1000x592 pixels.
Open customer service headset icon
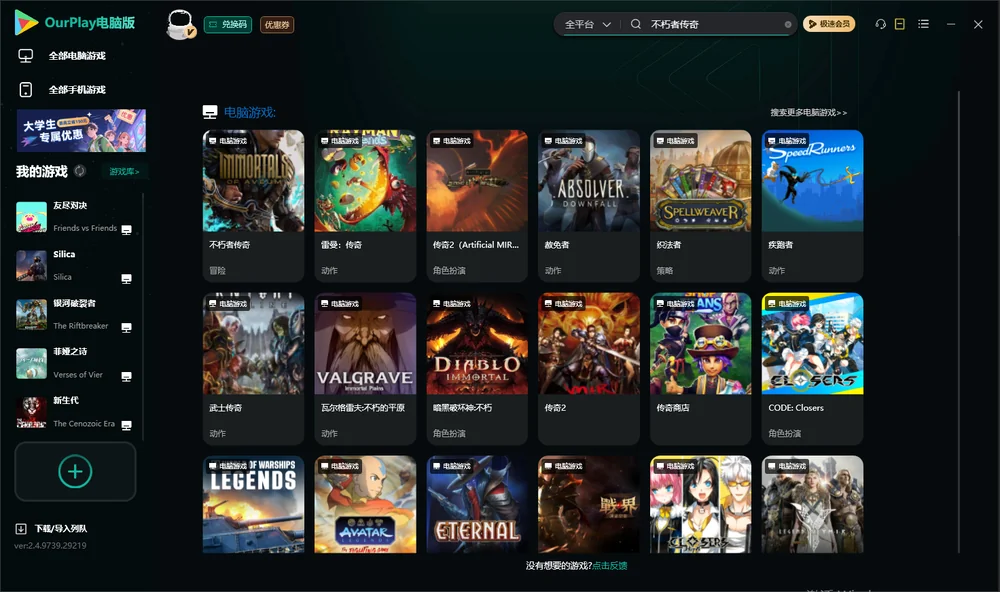(881, 24)
